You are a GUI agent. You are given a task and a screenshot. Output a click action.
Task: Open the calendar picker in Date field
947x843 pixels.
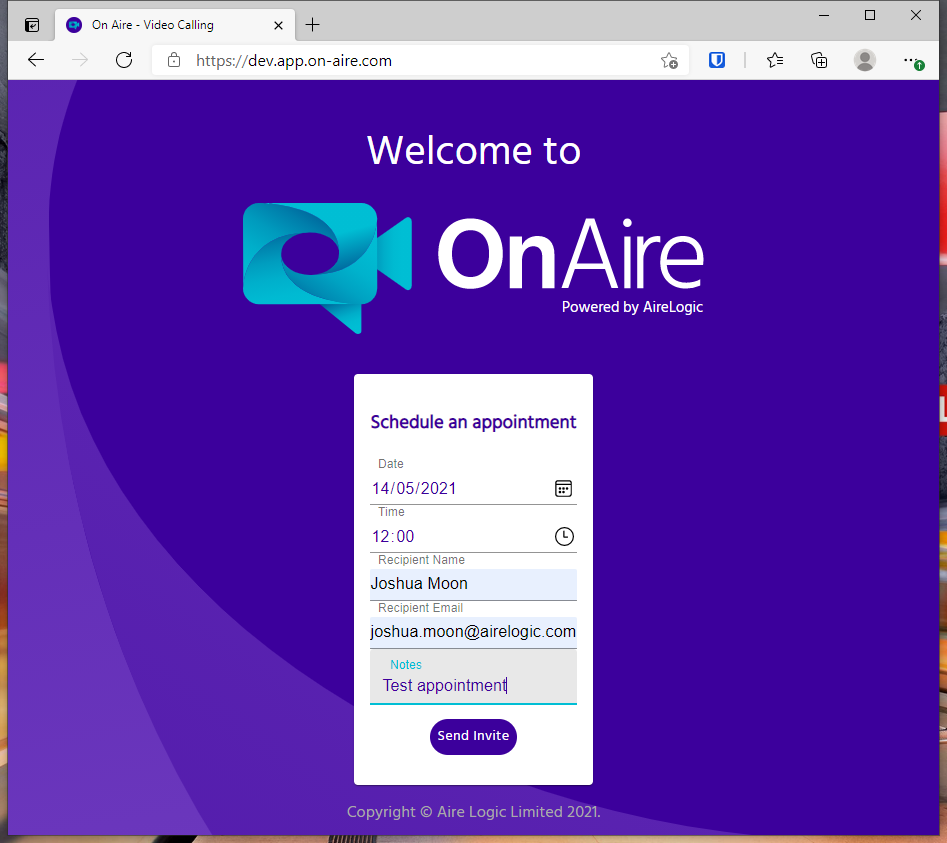pyautogui.click(x=563, y=488)
